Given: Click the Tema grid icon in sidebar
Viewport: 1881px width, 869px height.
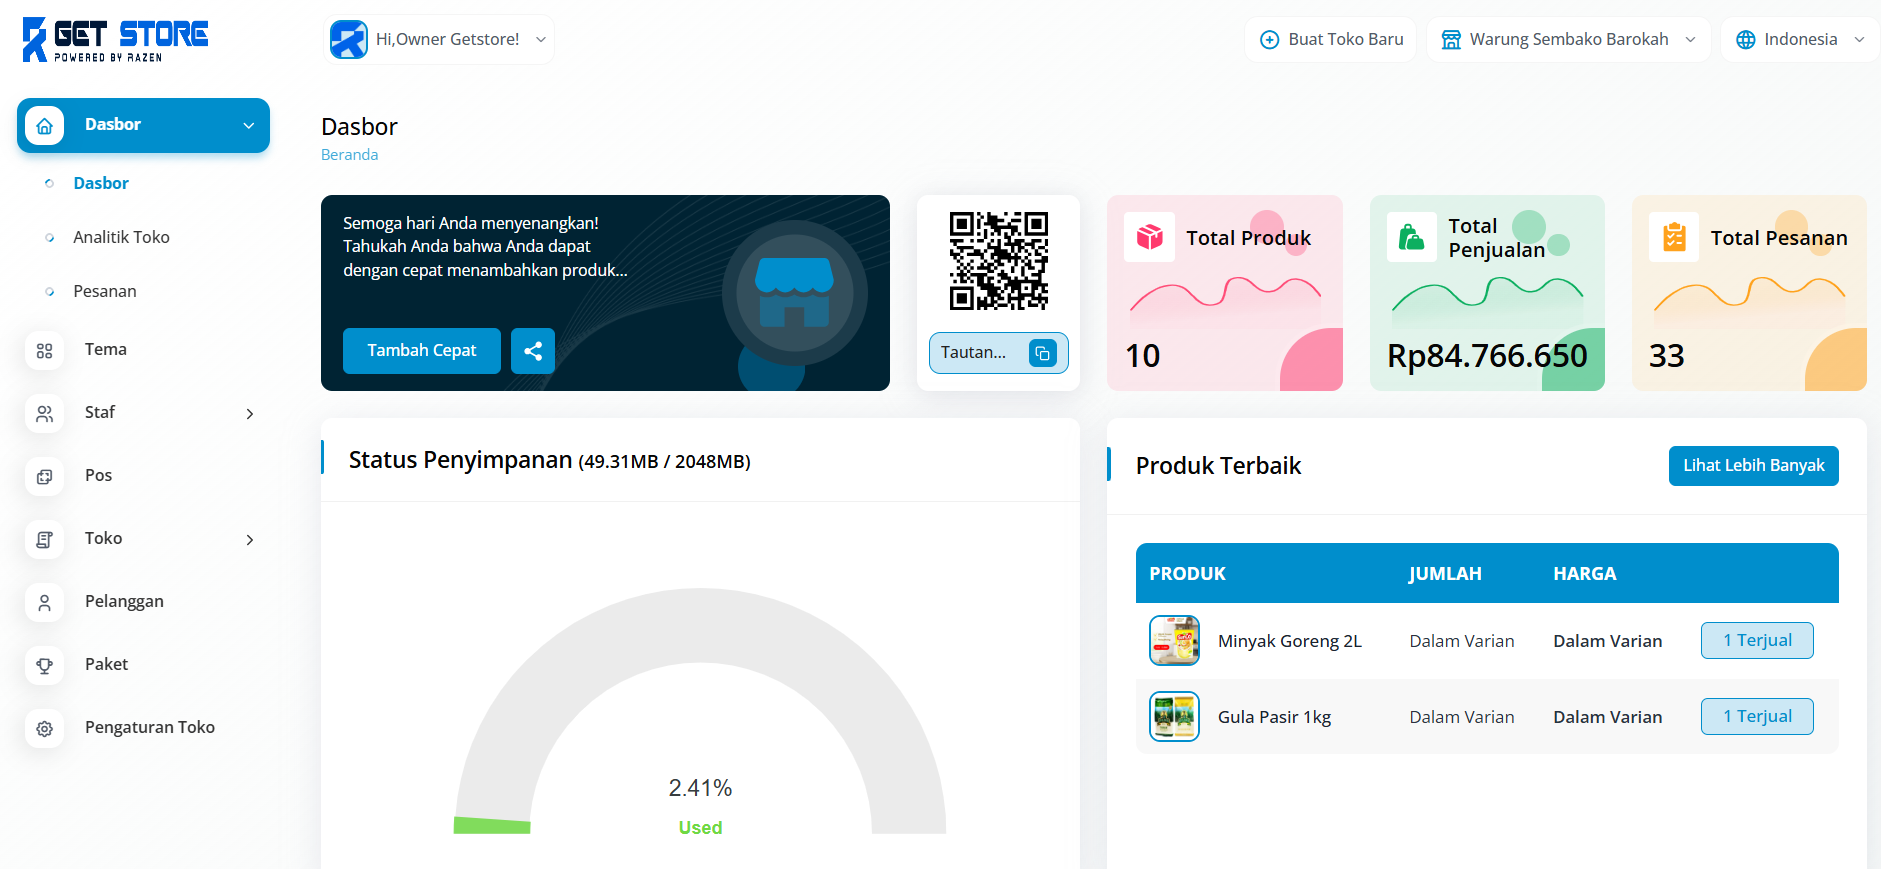Looking at the screenshot, I should tap(45, 351).
